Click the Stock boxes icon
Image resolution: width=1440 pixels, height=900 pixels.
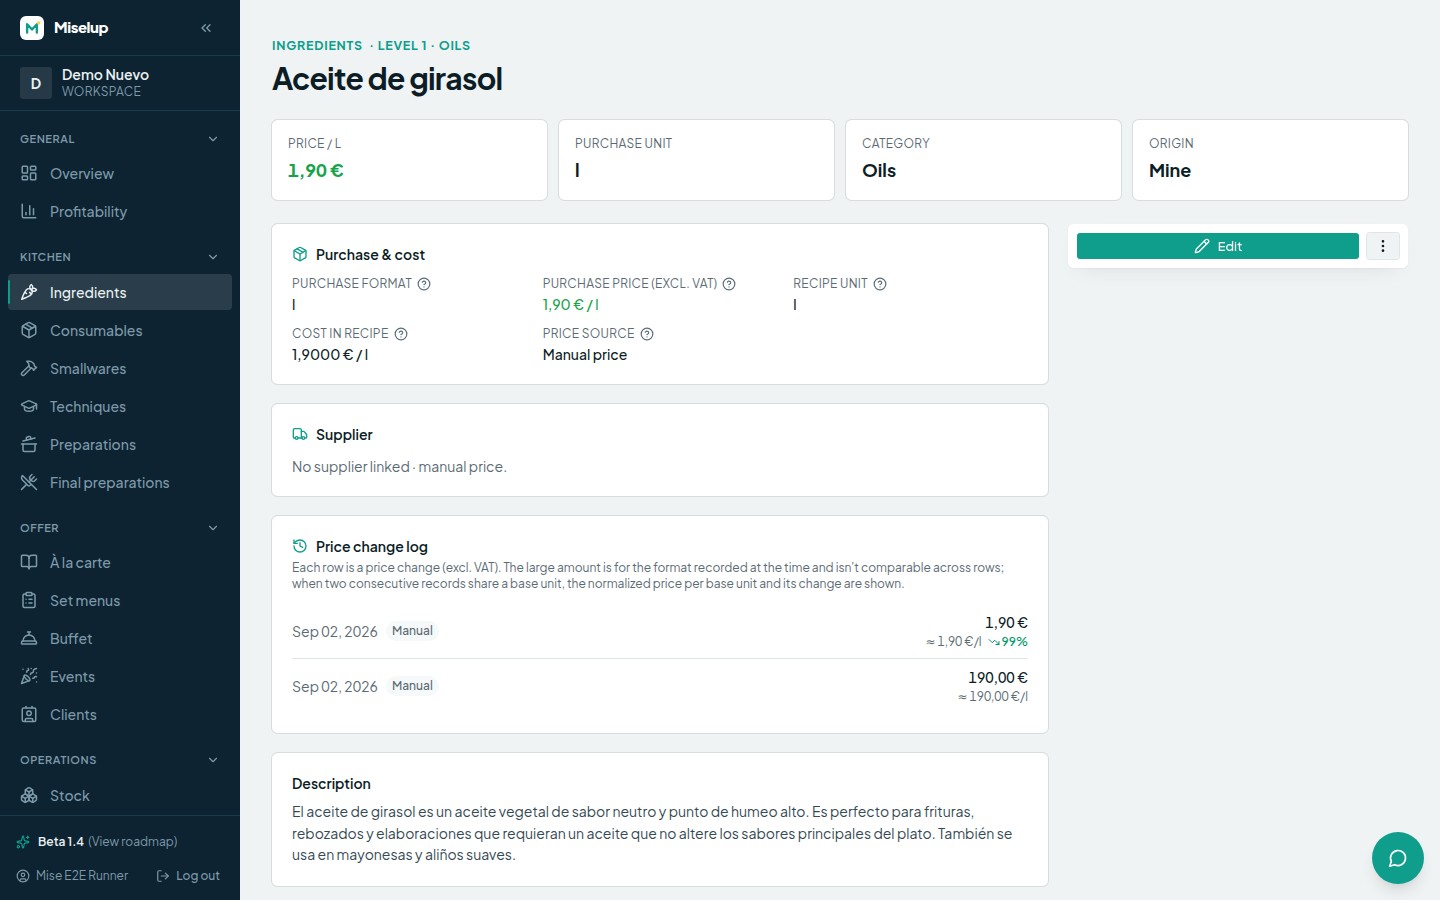(x=29, y=795)
